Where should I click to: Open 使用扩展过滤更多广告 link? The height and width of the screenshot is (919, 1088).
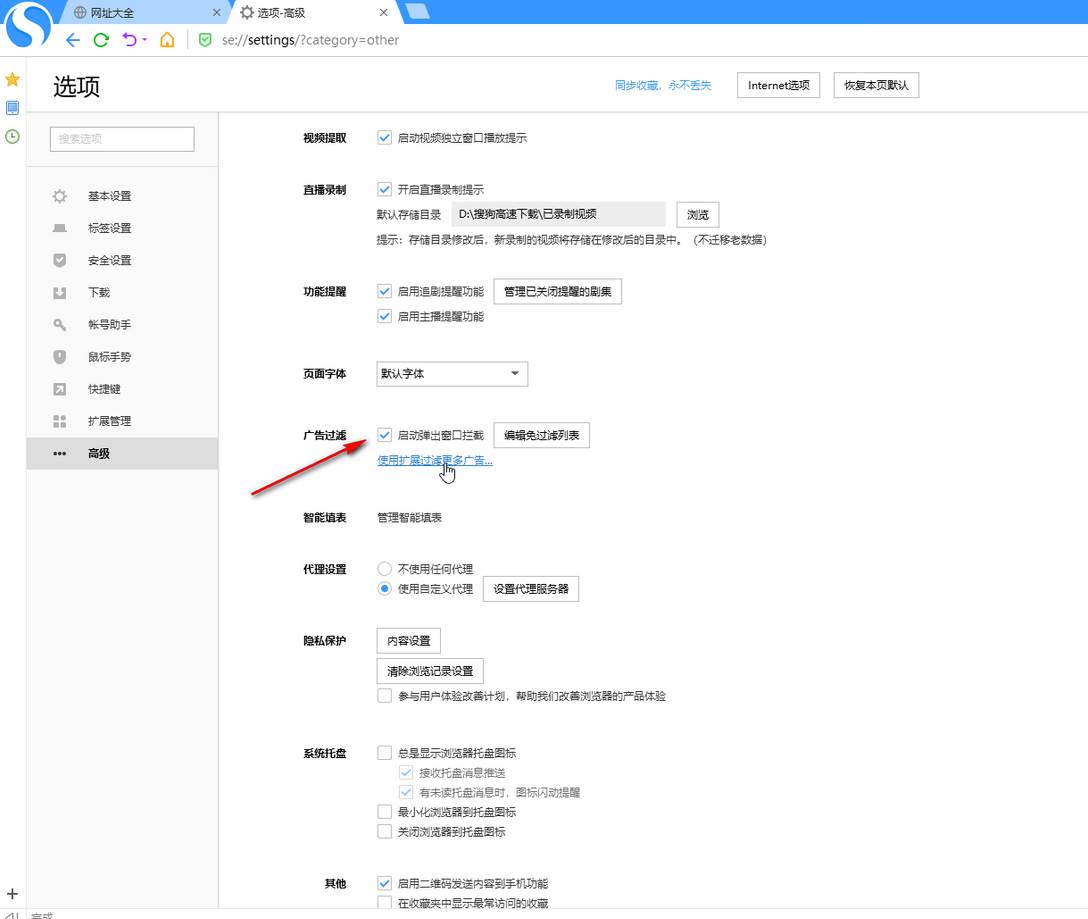click(x=435, y=460)
